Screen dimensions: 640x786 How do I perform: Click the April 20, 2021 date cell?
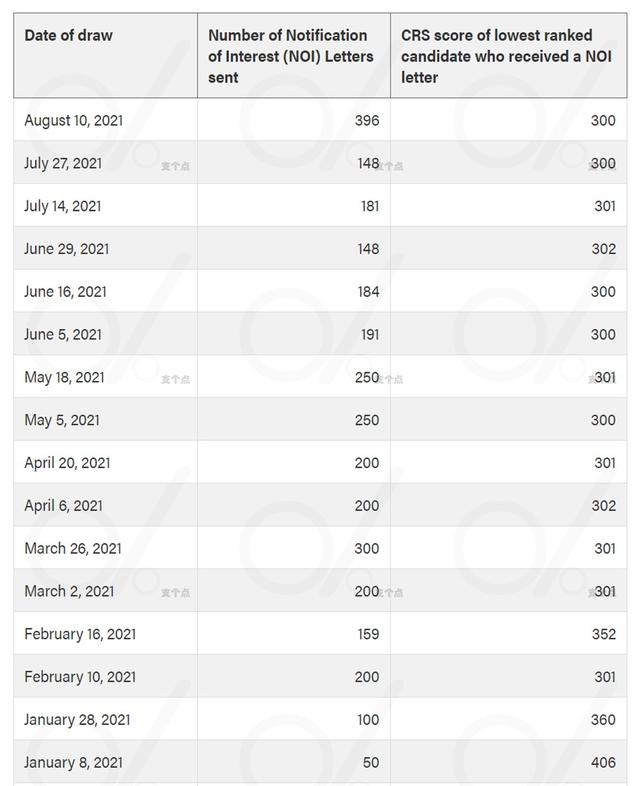click(x=67, y=463)
